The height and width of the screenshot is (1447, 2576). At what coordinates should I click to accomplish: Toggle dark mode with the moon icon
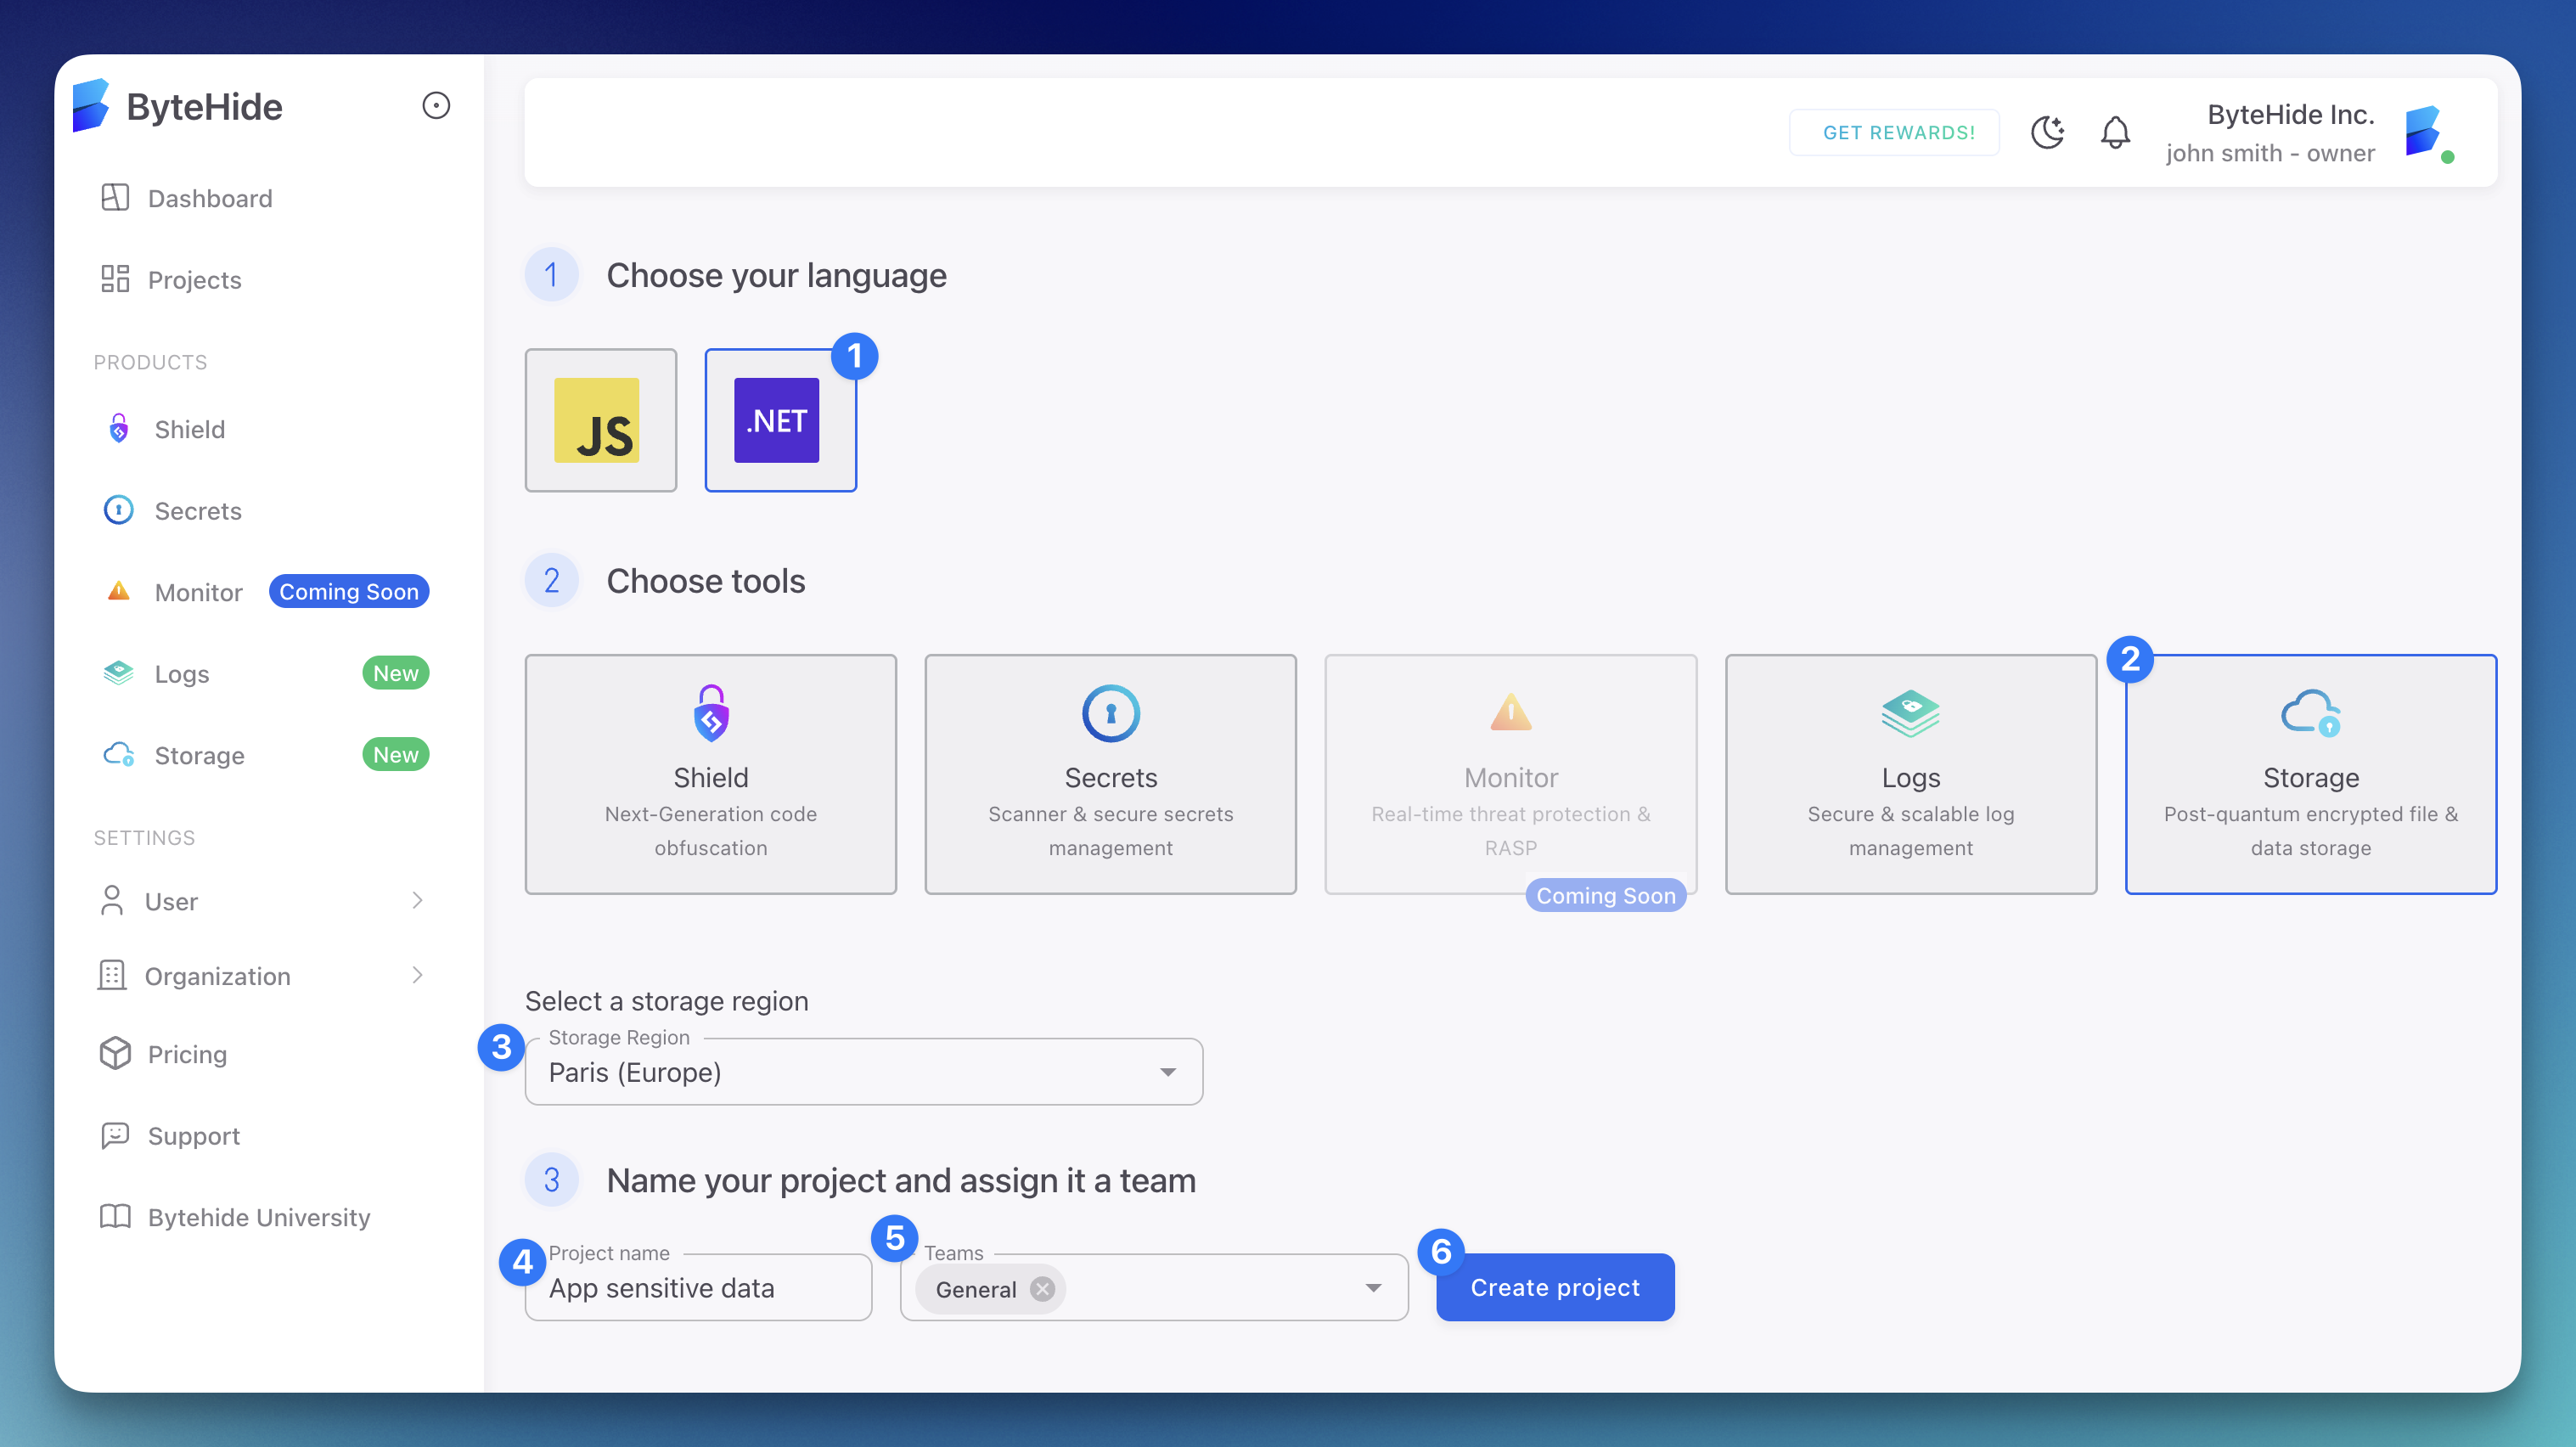tap(2047, 131)
